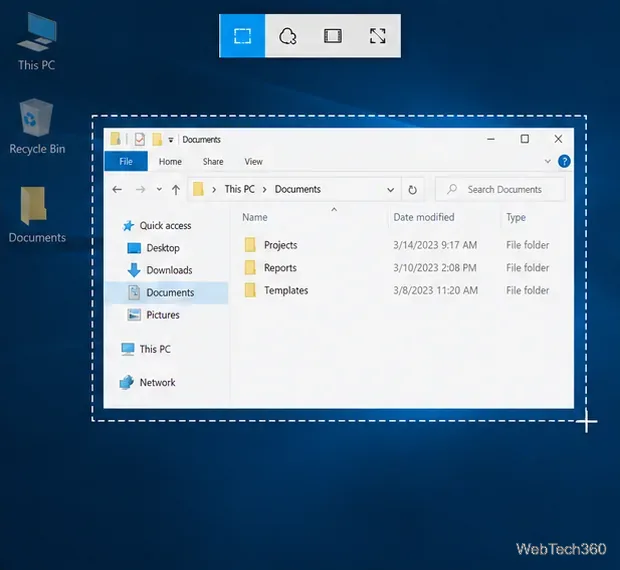
Task: Click File folder type in Reports row
Action: coord(527,268)
